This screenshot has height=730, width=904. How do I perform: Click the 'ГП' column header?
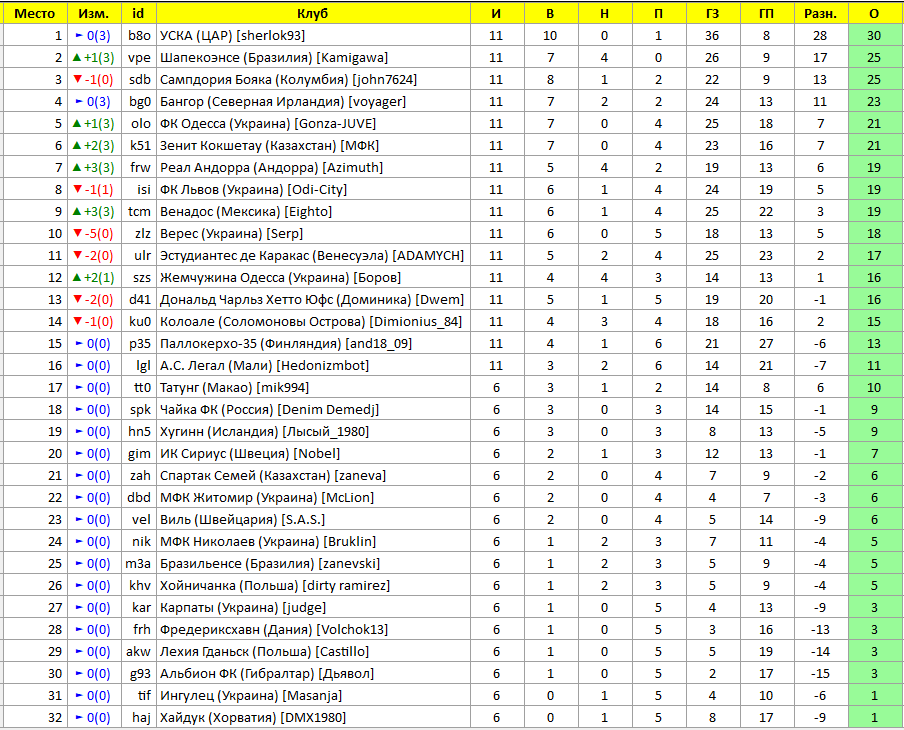pyautogui.click(x=766, y=13)
